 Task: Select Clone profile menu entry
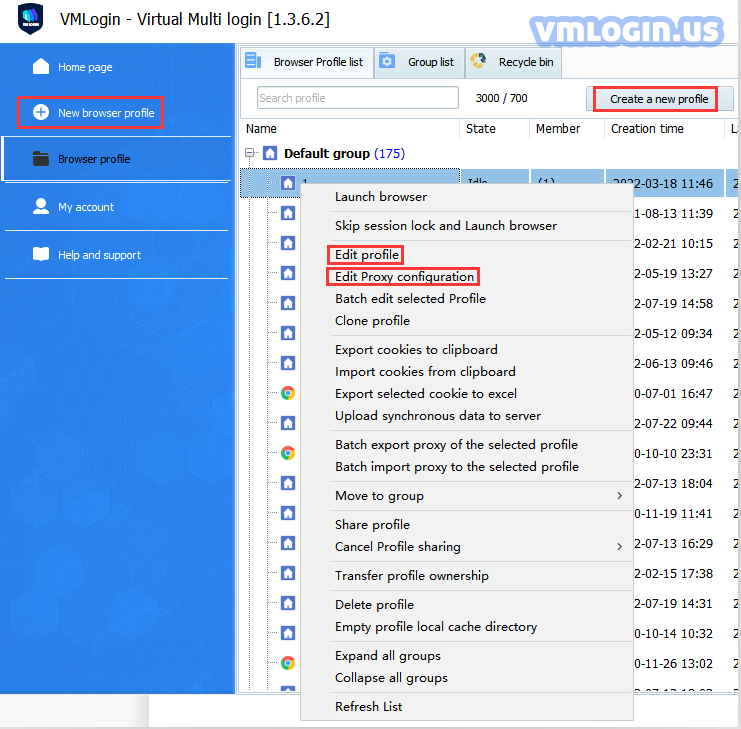tap(467, 321)
